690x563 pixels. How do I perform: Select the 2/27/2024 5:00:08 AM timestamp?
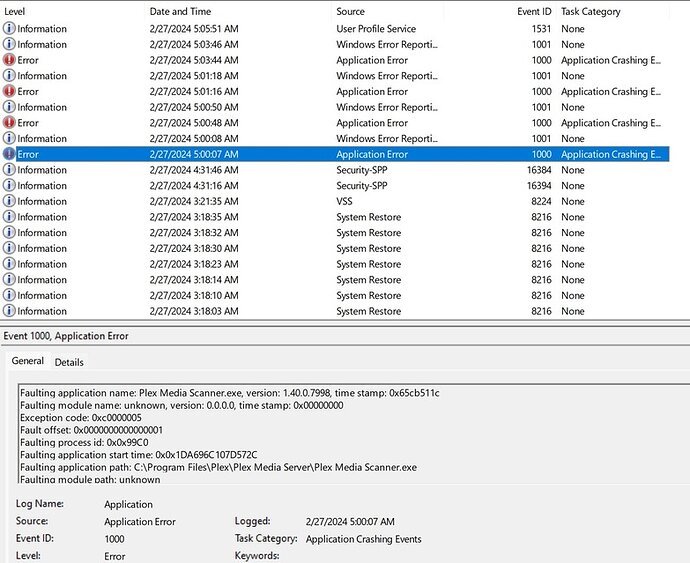(194, 139)
